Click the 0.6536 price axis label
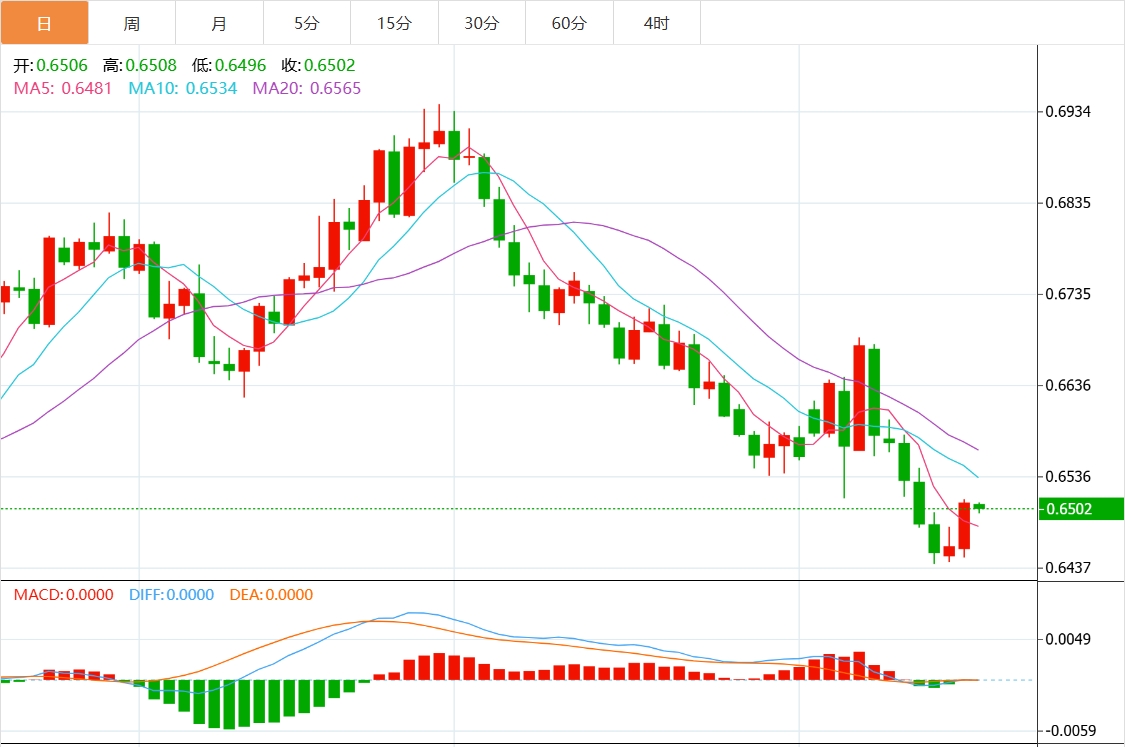Image resolution: width=1131 pixels, height=747 pixels. (1068, 477)
